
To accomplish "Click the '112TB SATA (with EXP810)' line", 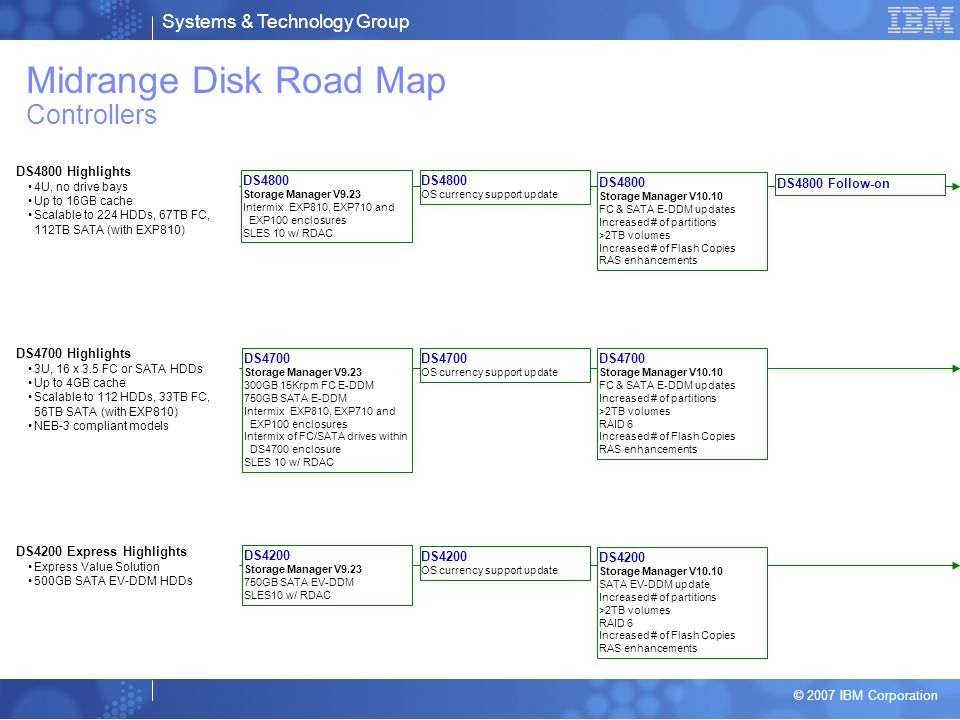I will tap(110, 230).
